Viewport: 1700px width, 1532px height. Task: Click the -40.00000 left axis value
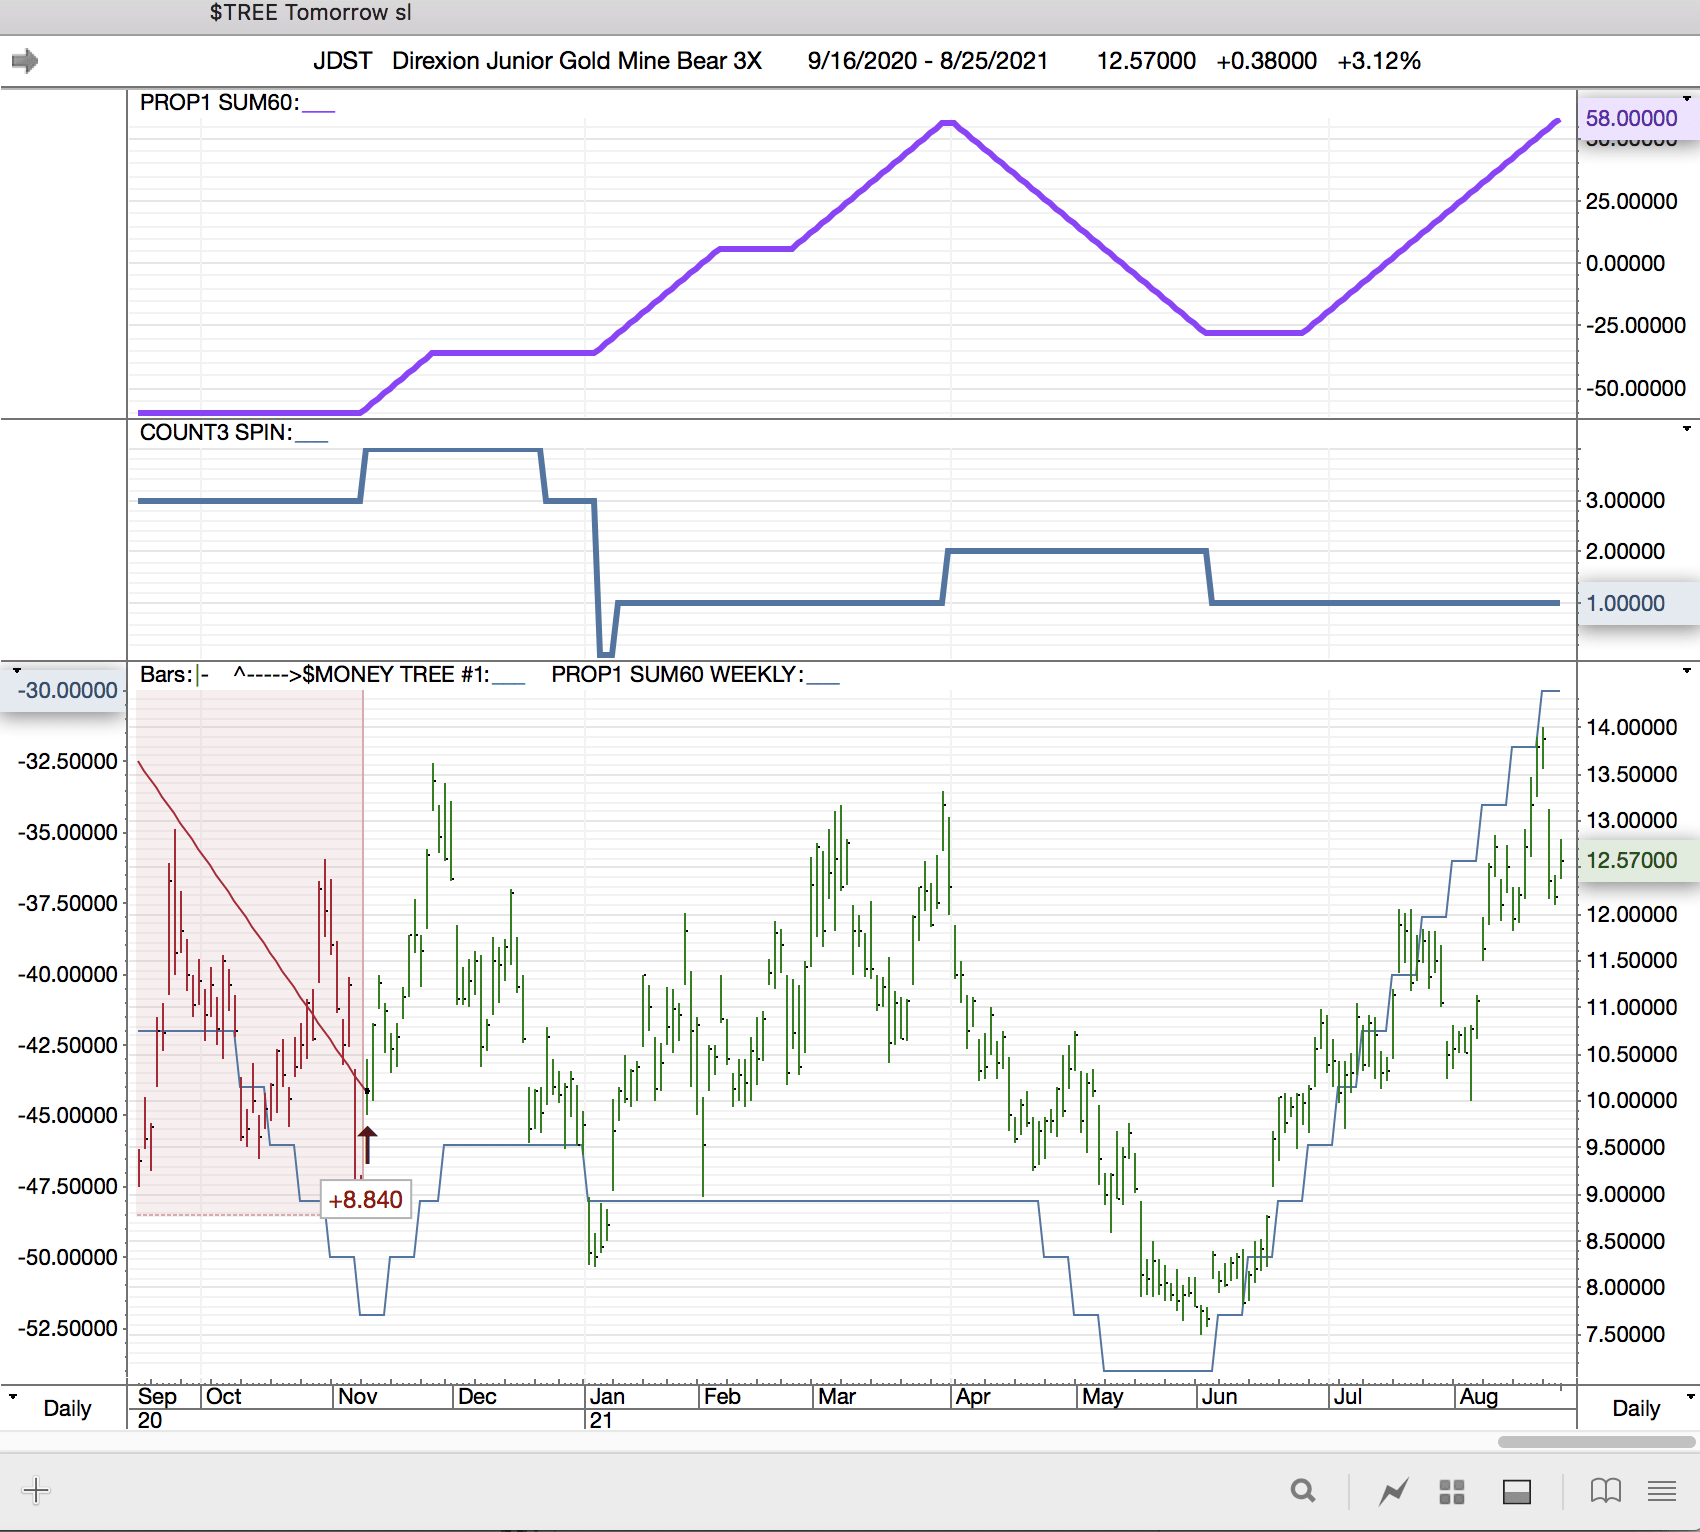point(68,974)
